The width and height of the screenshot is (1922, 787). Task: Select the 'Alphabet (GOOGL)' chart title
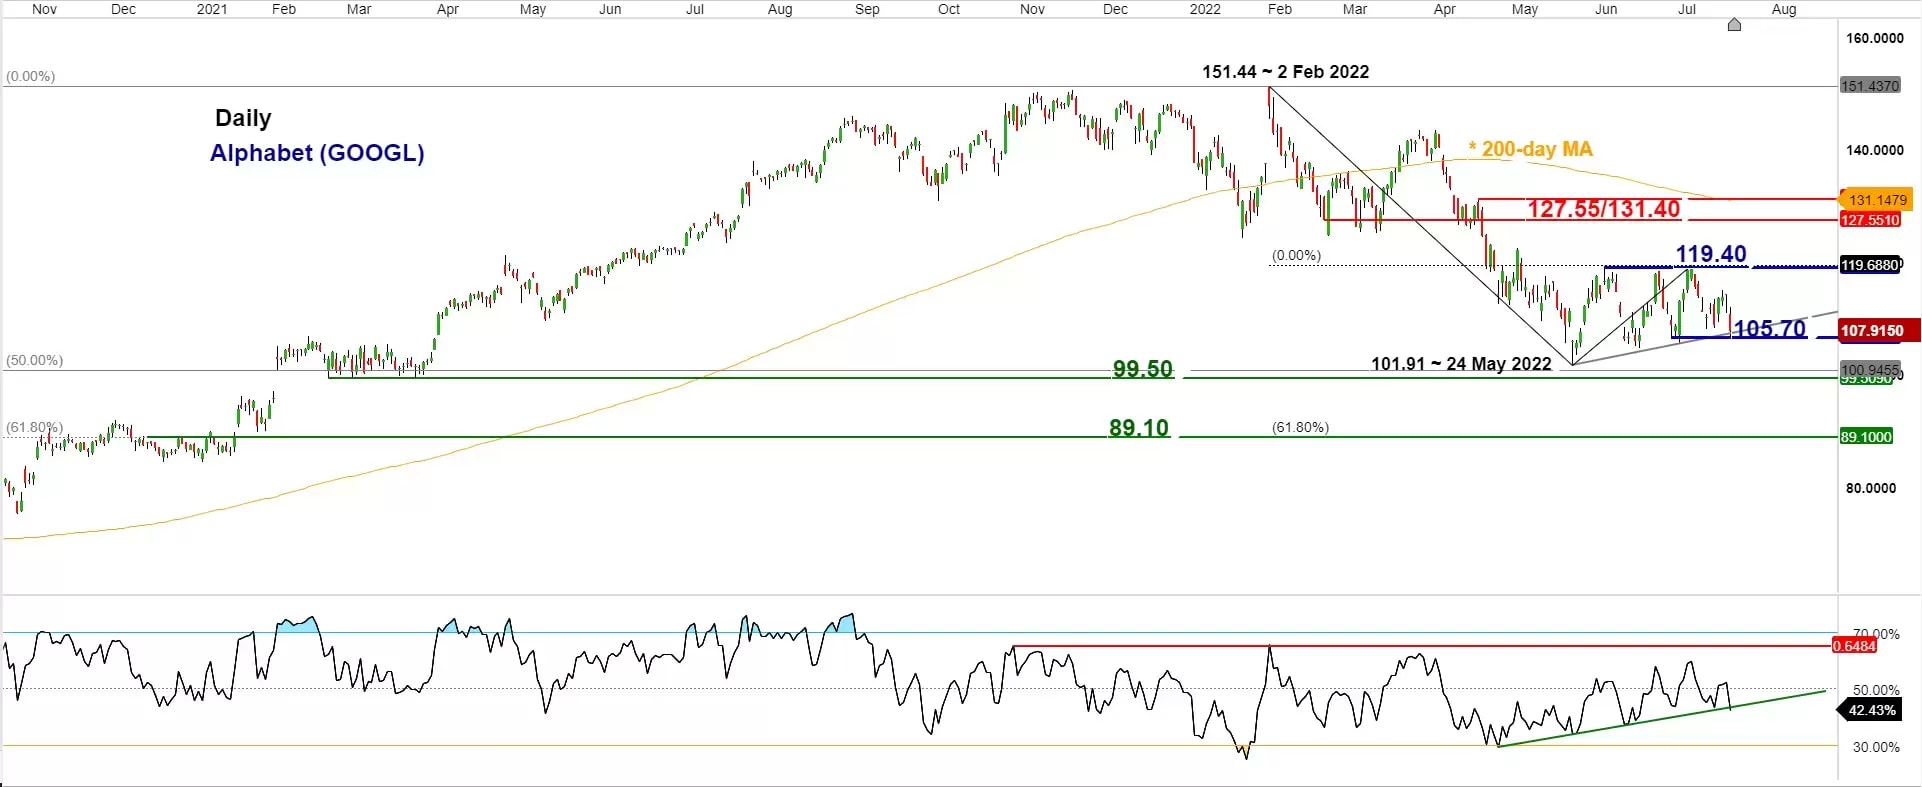coord(317,153)
